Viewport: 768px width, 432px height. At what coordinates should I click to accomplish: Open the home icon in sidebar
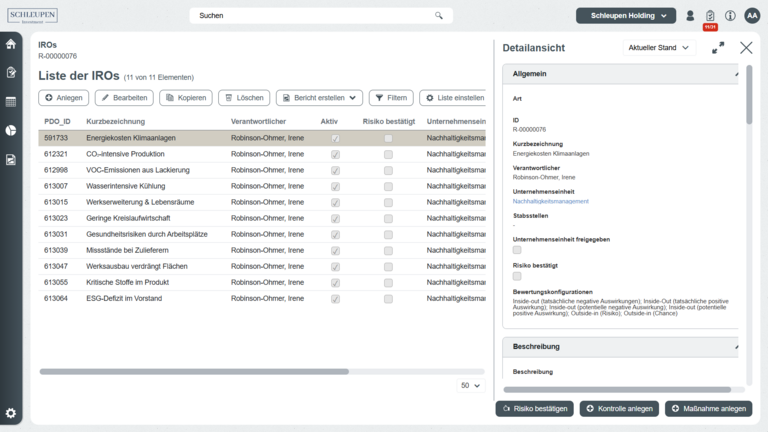(x=11, y=44)
